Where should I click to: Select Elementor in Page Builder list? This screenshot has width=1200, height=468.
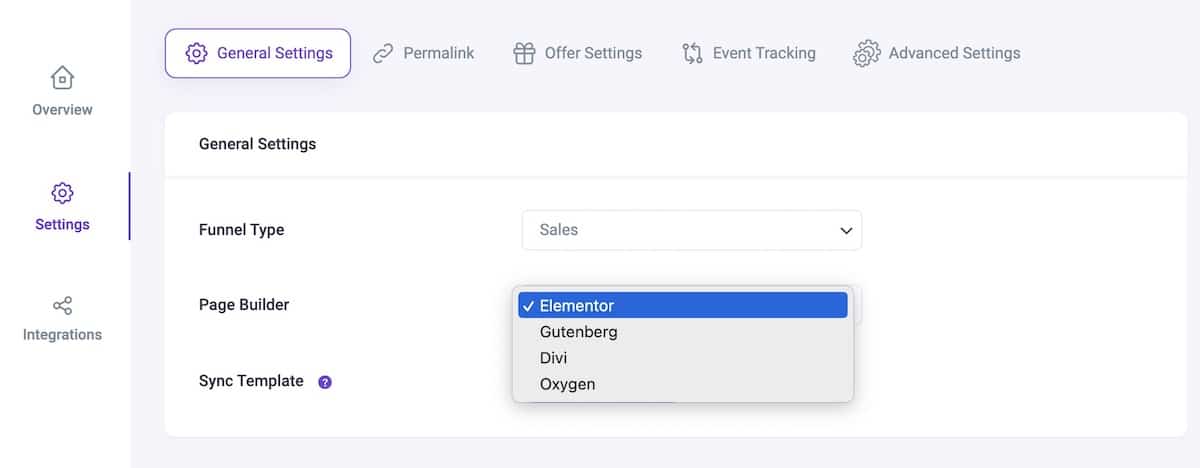(683, 305)
